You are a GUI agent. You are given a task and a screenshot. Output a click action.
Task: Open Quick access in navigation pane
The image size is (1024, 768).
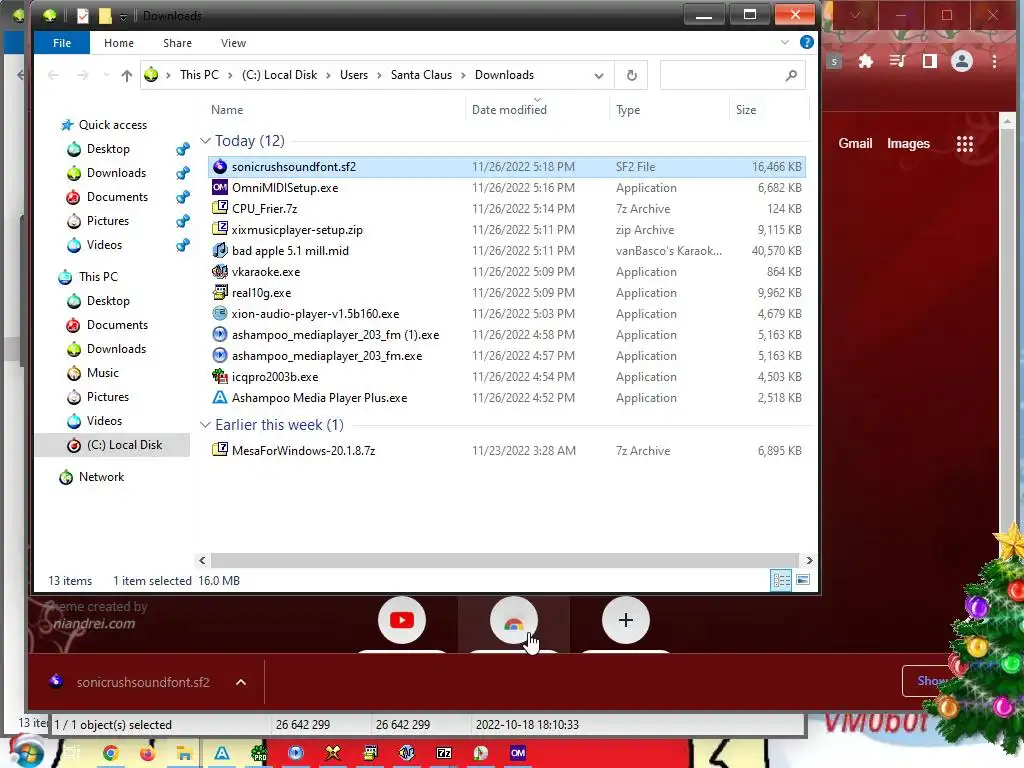coord(112,125)
